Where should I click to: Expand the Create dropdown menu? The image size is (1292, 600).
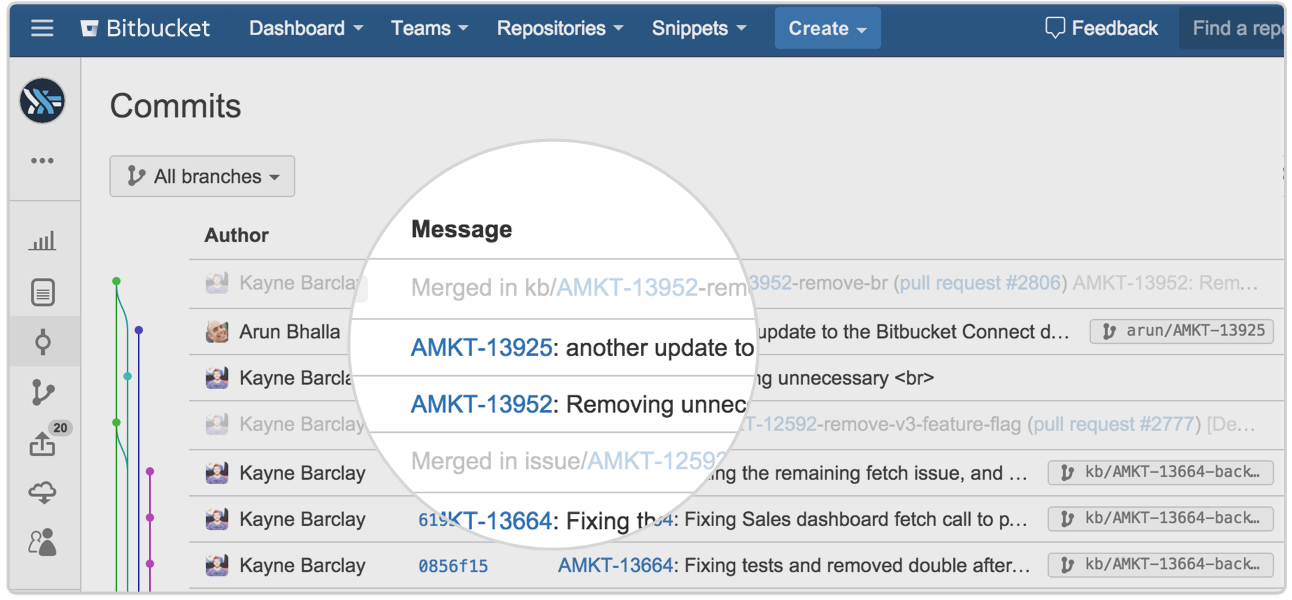point(827,28)
